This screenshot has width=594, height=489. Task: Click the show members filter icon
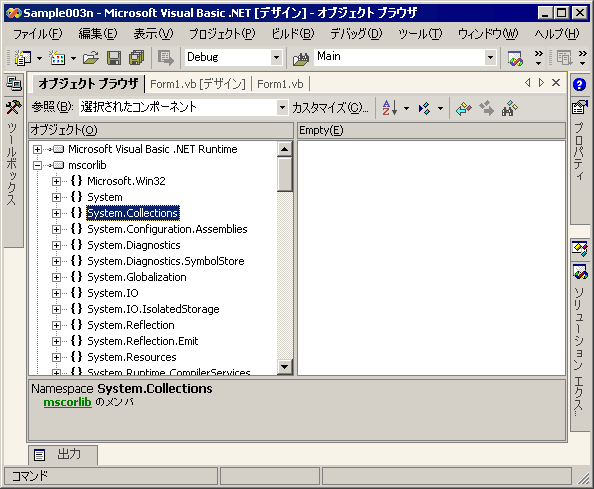[x=424, y=109]
